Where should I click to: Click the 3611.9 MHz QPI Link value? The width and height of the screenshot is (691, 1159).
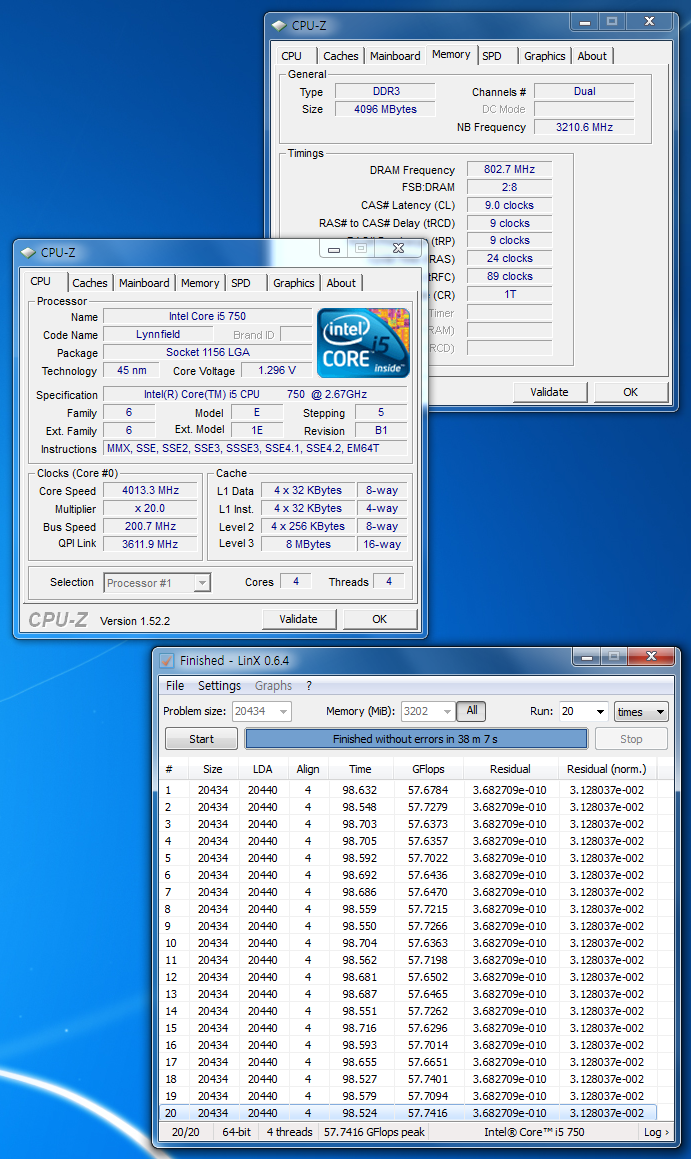coord(151,544)
